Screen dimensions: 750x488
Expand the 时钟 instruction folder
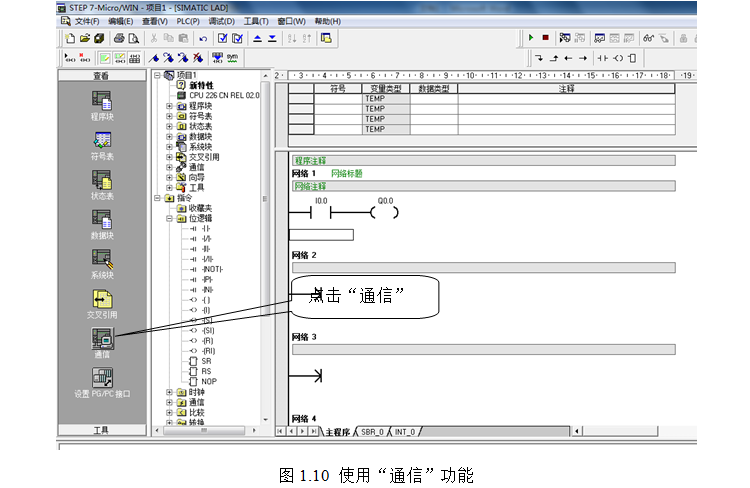point(169,392)
